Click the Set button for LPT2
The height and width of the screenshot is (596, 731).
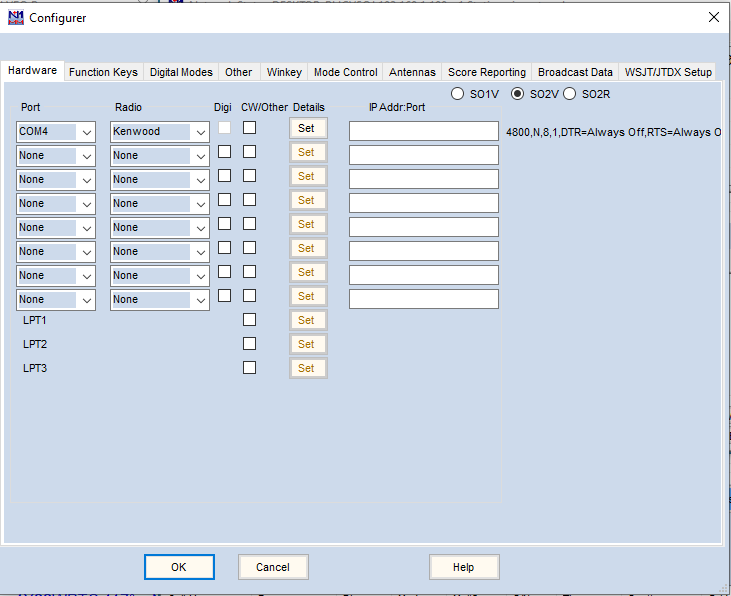(308, 344)
